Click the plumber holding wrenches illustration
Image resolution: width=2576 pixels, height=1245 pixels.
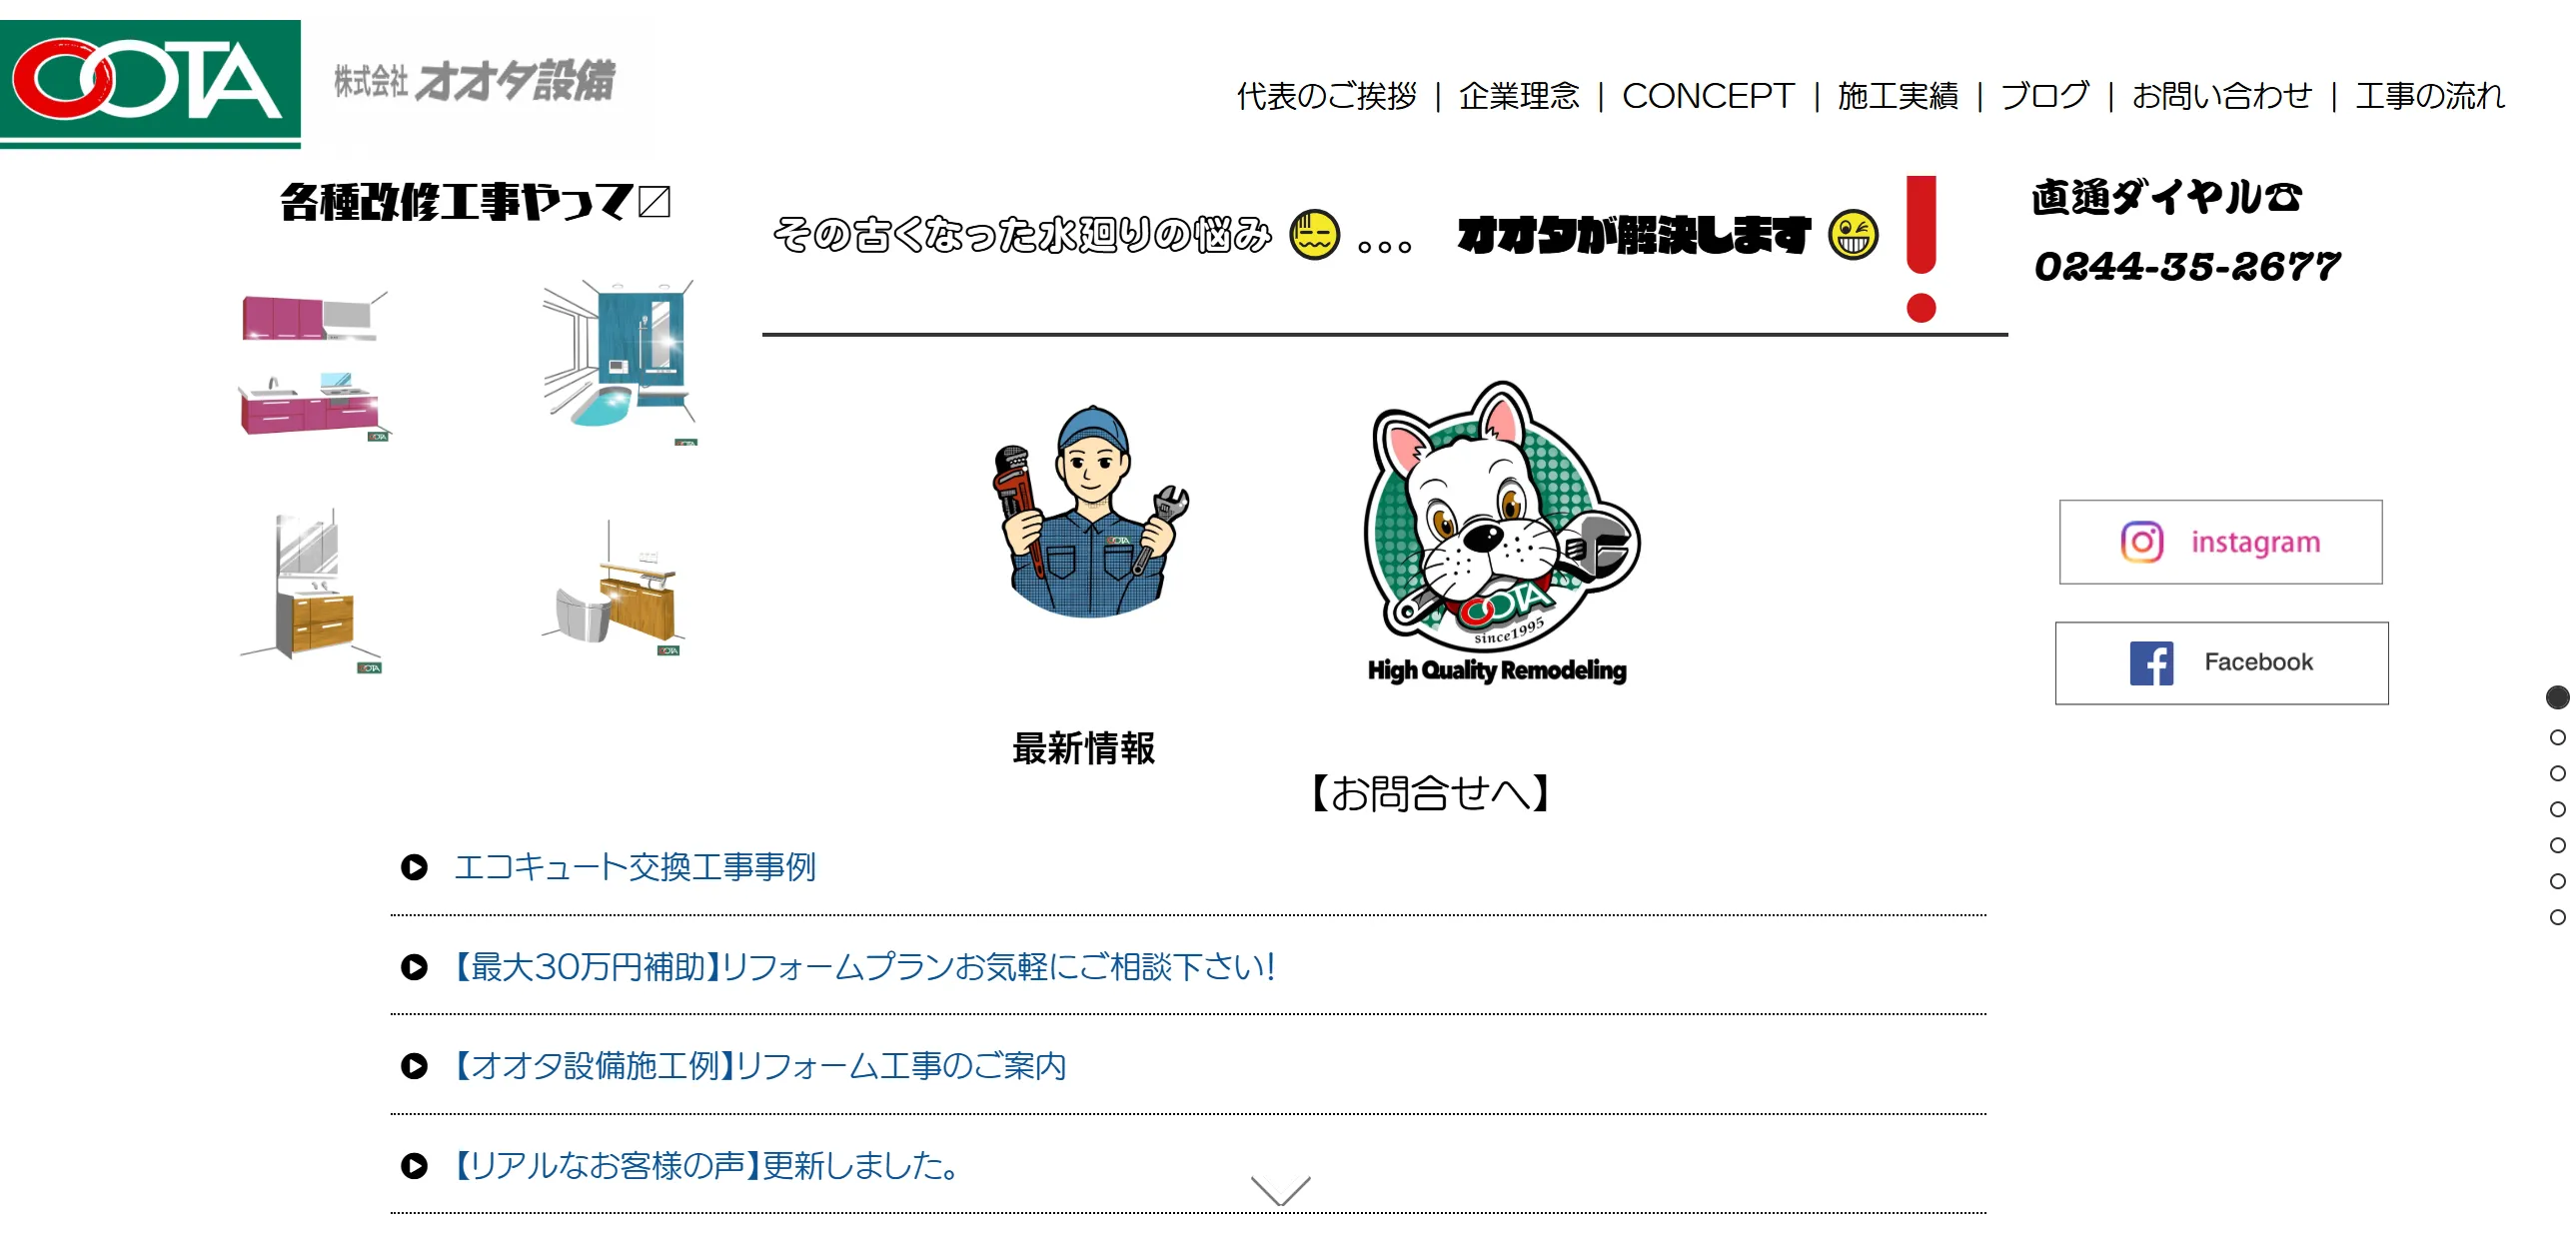1090,512
